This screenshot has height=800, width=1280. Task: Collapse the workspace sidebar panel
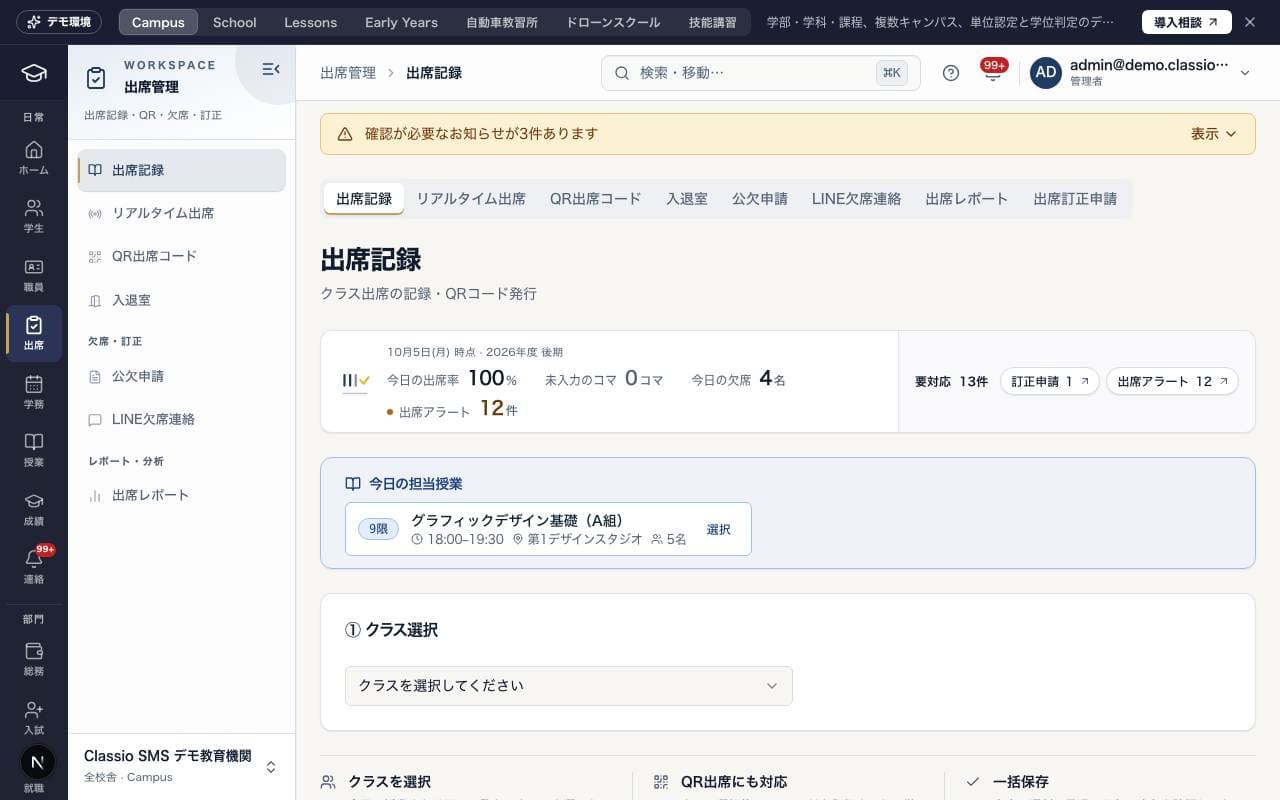(x=270, y=69)
